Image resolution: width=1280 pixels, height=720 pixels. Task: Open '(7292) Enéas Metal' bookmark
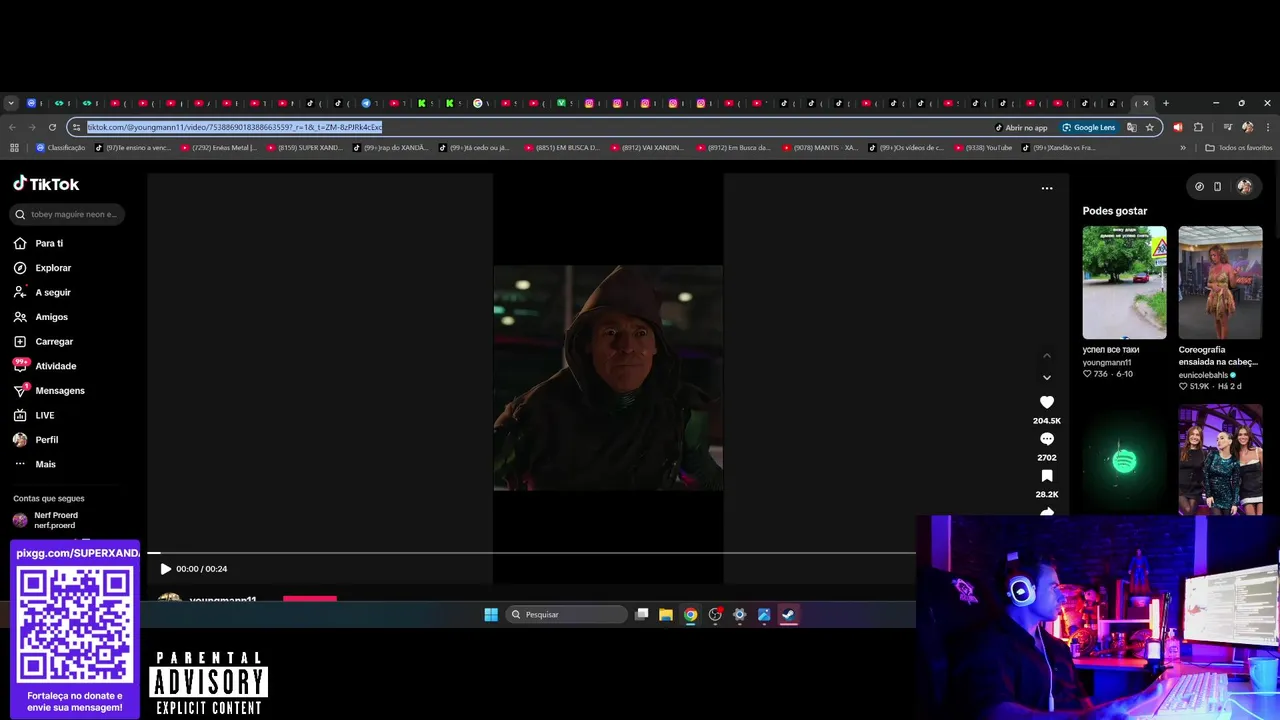coord(219,147)
